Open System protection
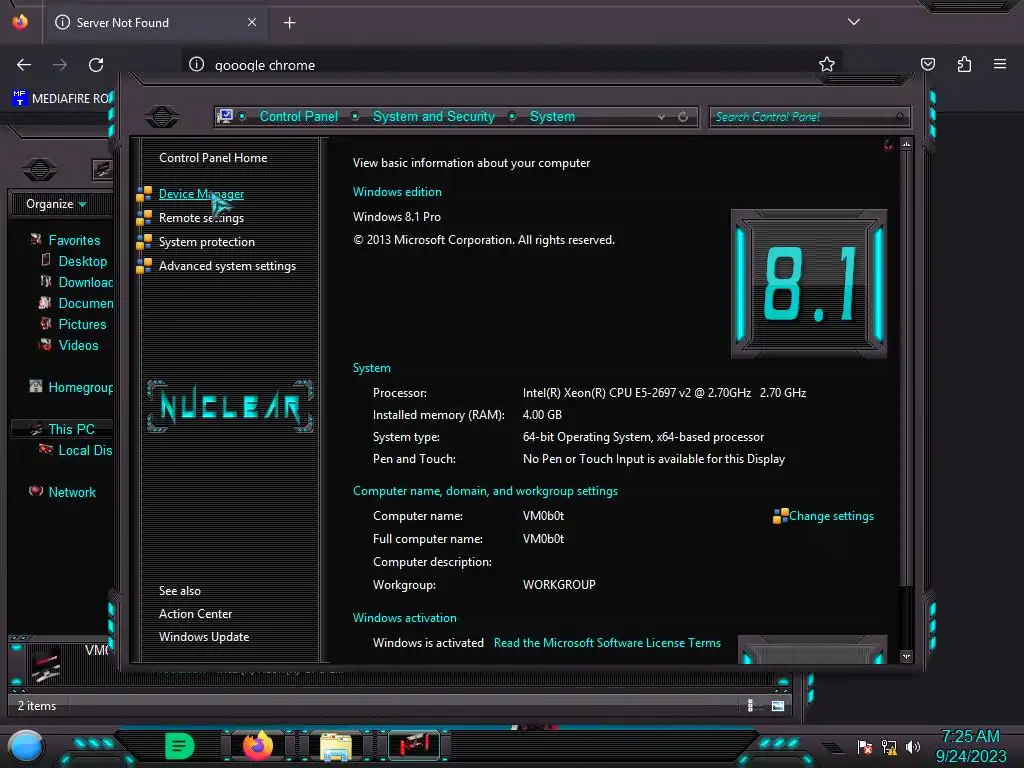Screen dimensions: 1024x768 206,242
